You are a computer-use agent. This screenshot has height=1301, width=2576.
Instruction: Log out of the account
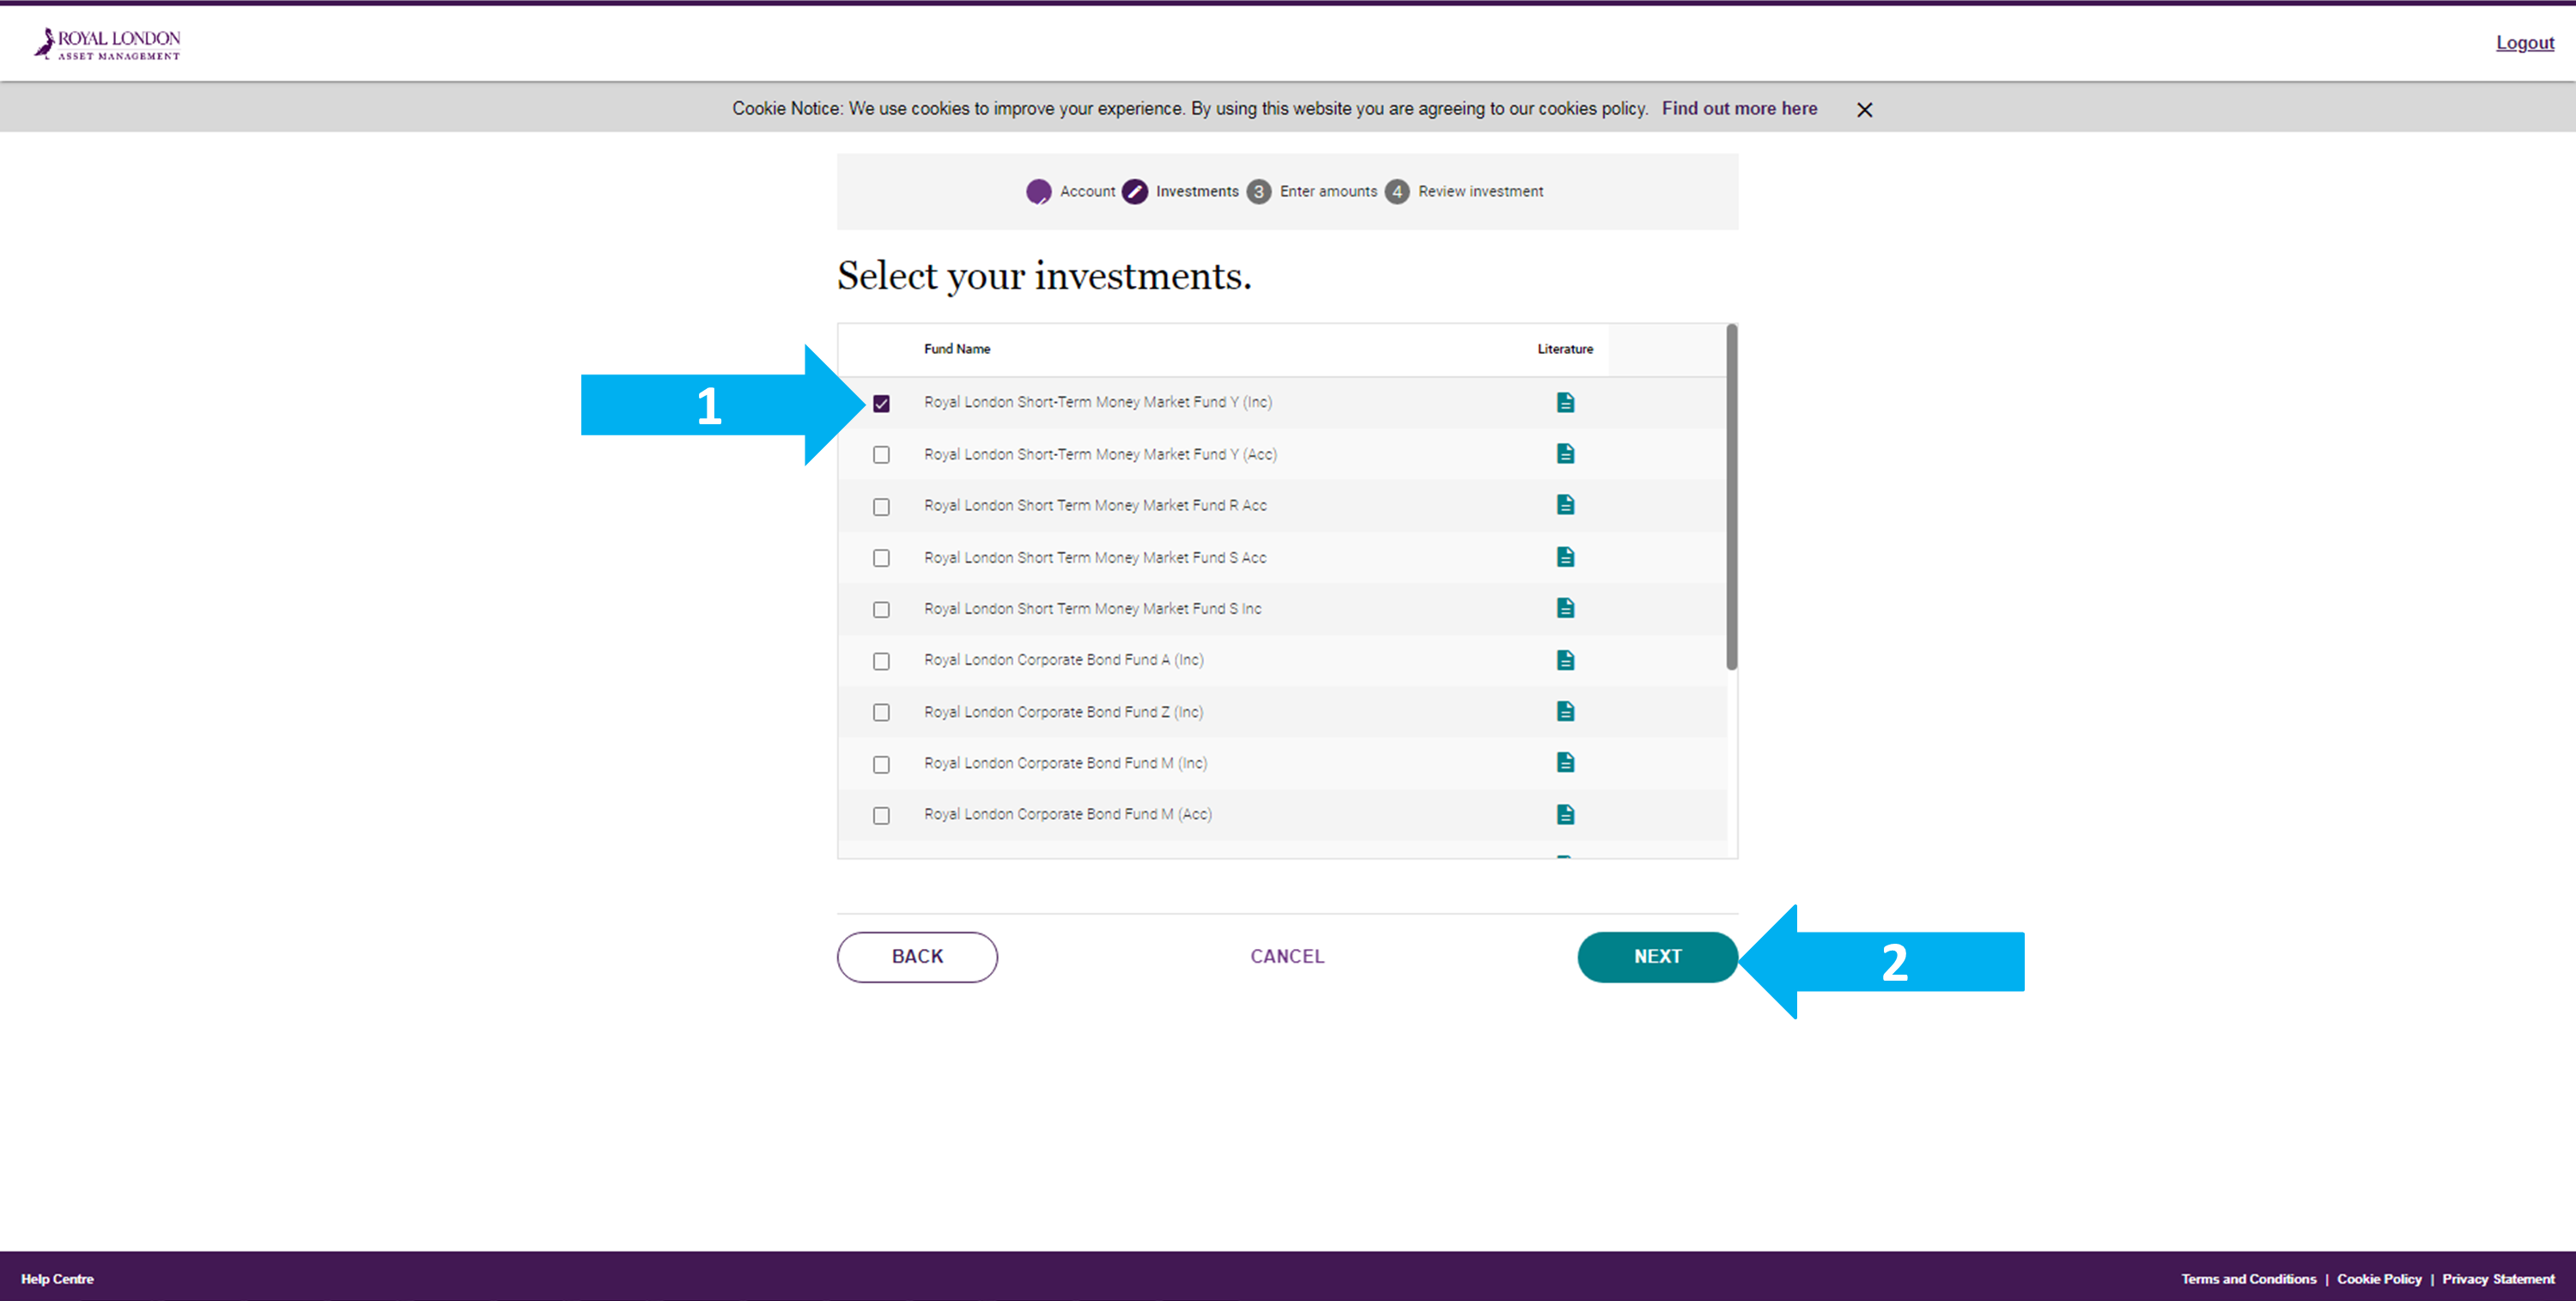coord(2524,43)
